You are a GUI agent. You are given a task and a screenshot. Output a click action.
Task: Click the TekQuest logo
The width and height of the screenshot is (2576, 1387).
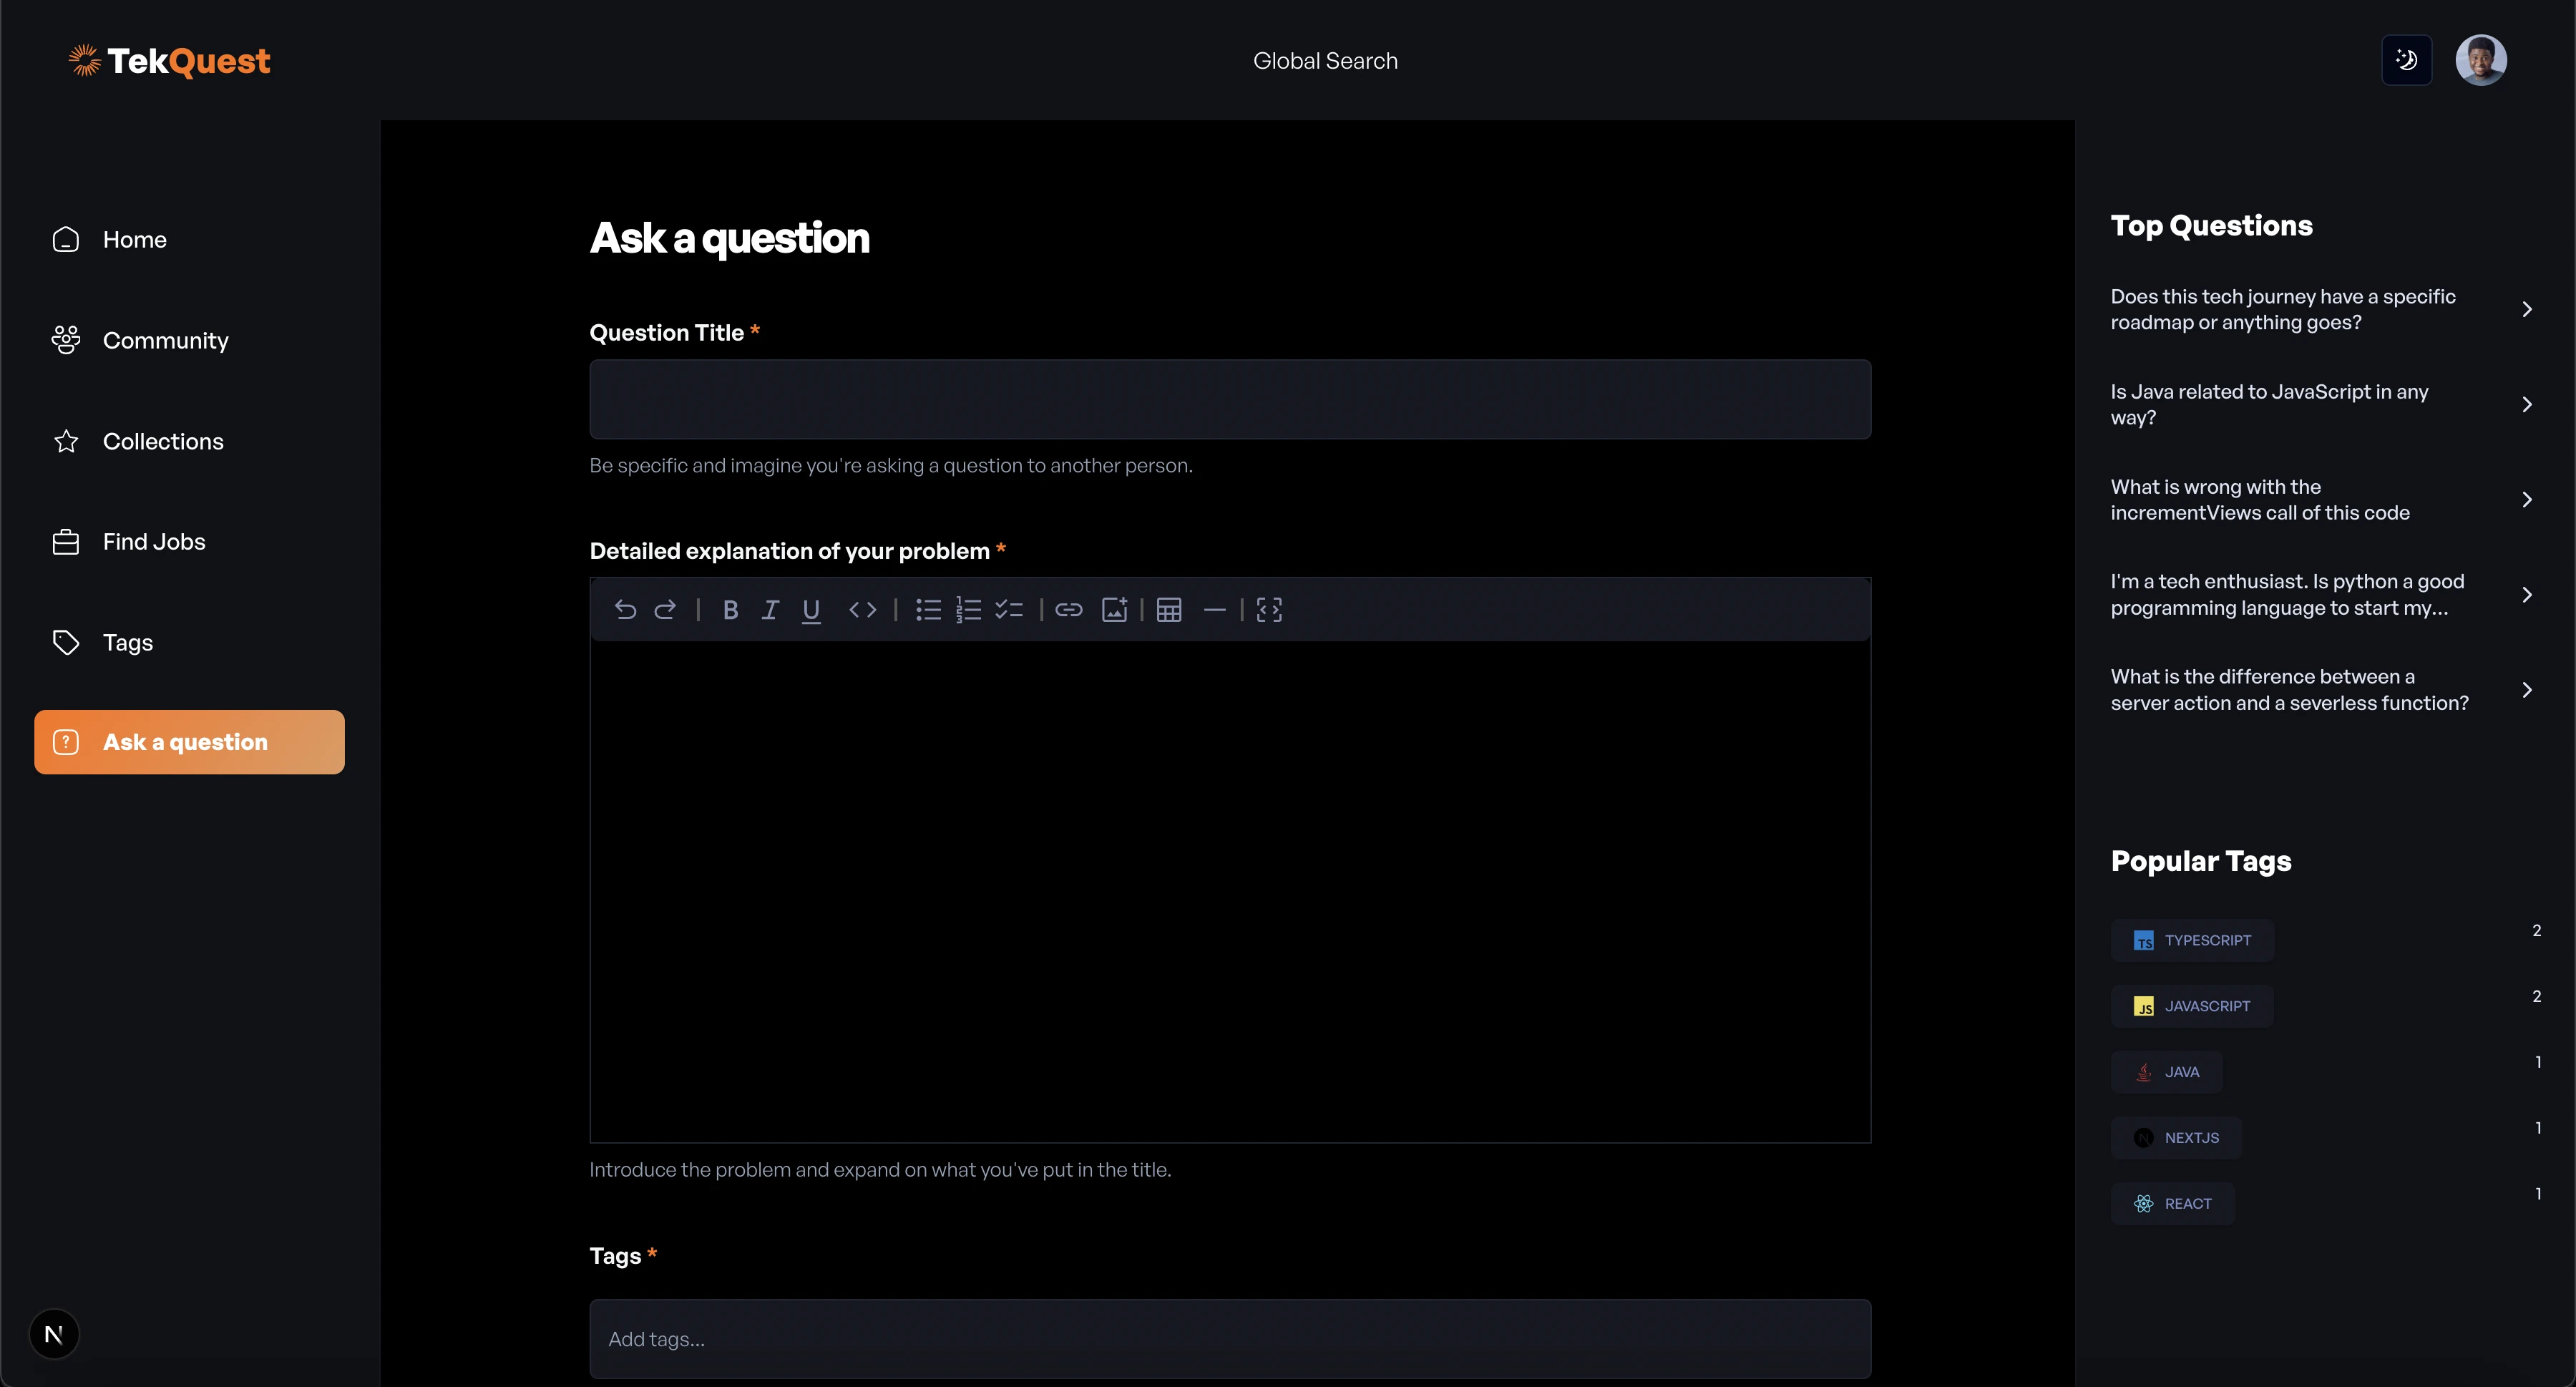click(x=169, y=61)
